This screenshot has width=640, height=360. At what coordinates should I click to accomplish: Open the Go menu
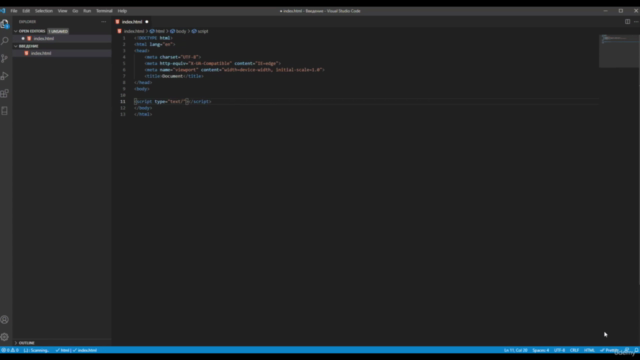click(75, 11)
